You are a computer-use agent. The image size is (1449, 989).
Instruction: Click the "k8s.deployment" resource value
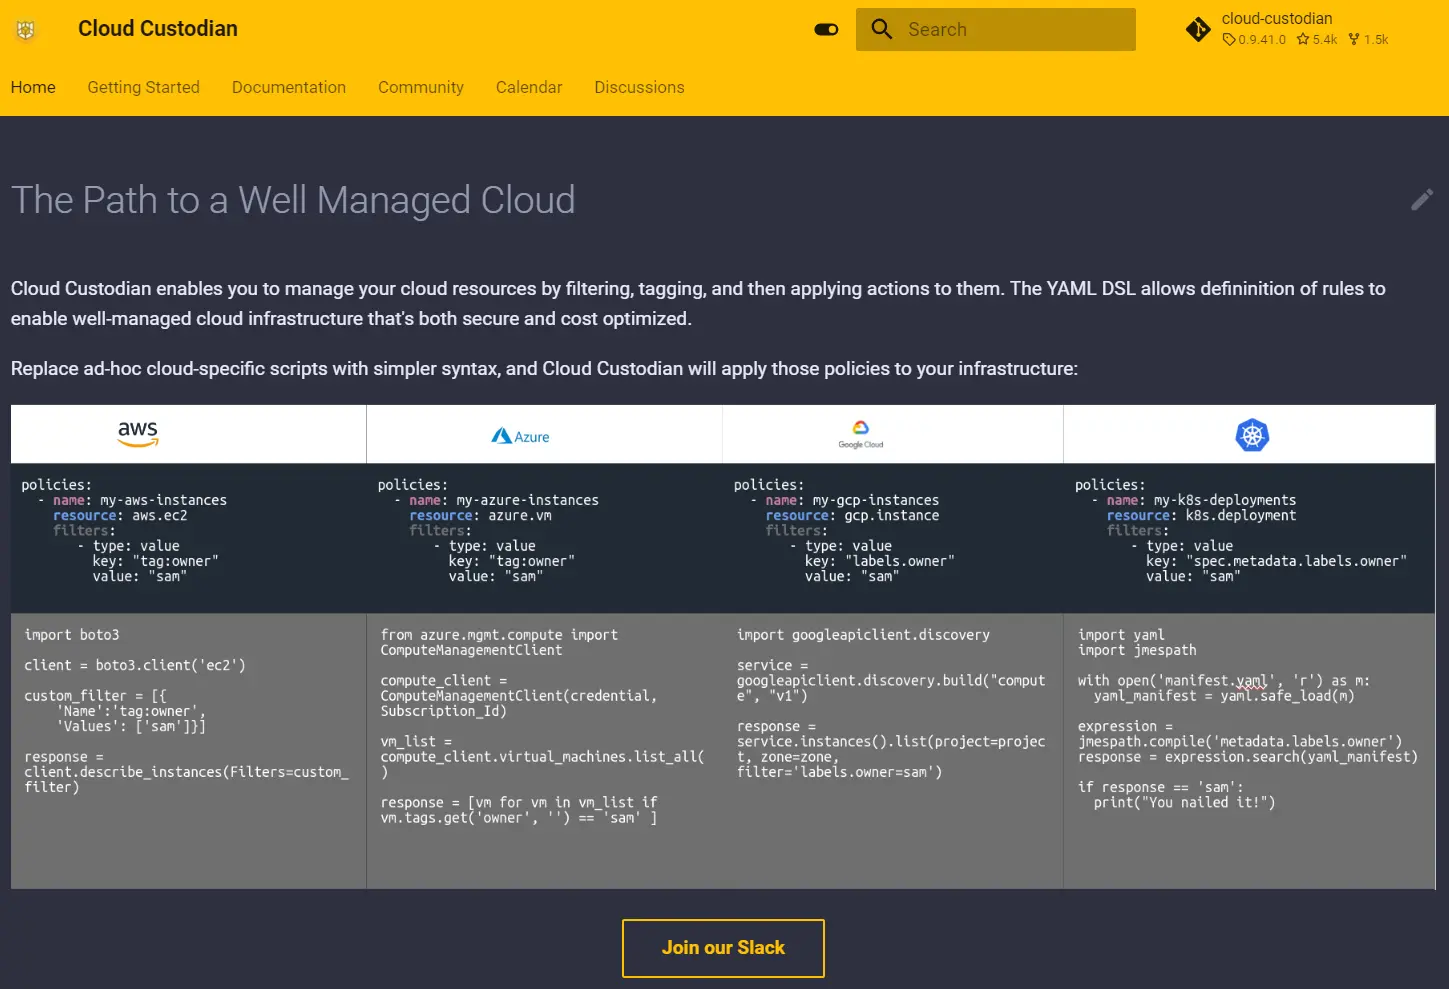pos(1241,516)
